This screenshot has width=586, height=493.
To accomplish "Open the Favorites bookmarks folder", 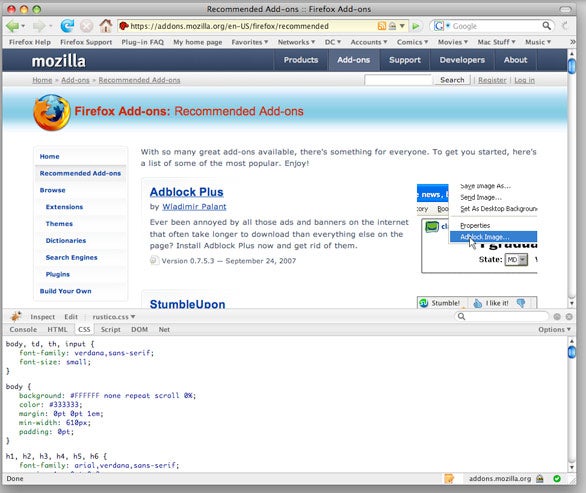I will pyautogui.click(x=250, y=42).
